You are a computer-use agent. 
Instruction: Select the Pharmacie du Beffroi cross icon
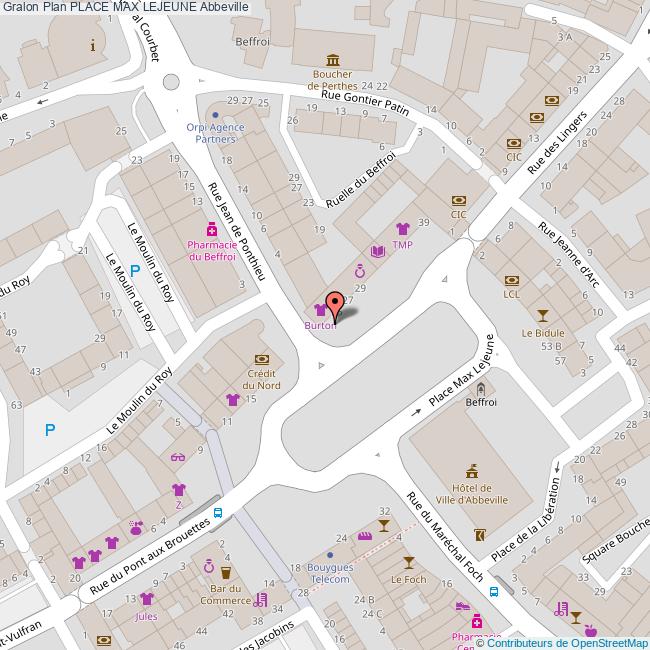tap(211, 229)
